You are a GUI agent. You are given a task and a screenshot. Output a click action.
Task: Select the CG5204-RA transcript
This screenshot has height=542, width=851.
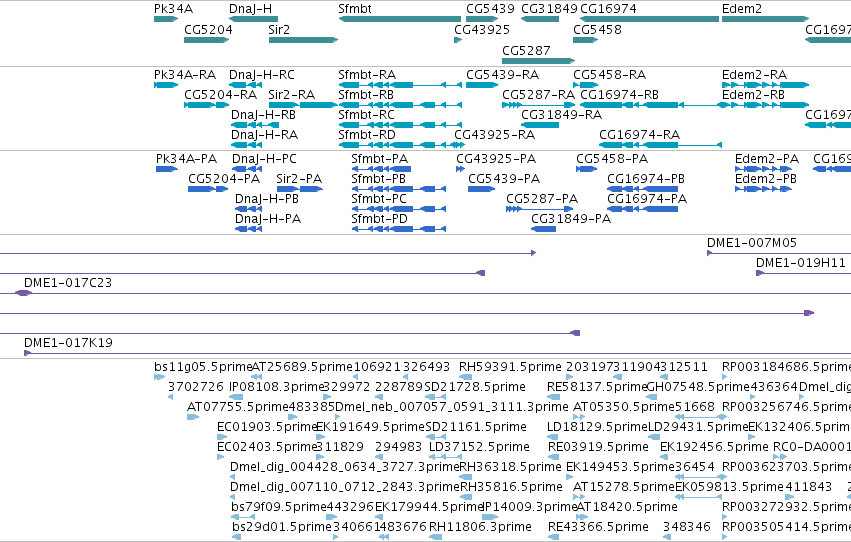point(206,105)
